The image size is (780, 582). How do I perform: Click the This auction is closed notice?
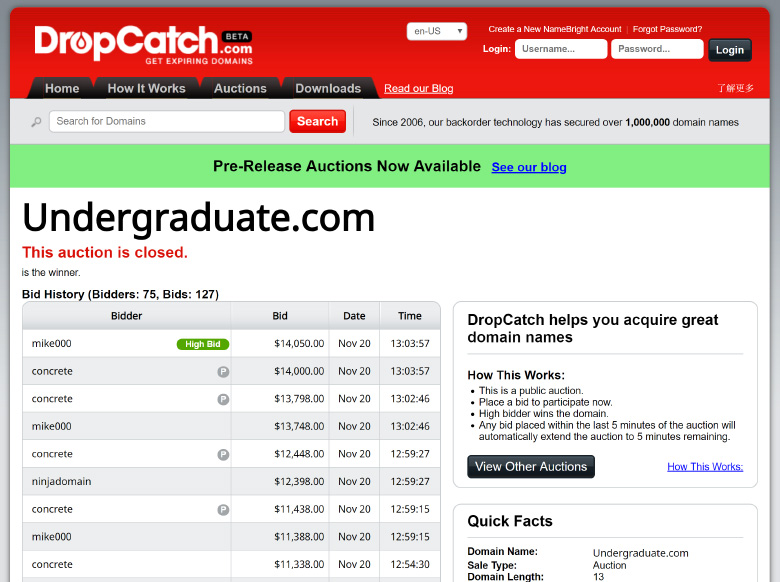[105, 252]
